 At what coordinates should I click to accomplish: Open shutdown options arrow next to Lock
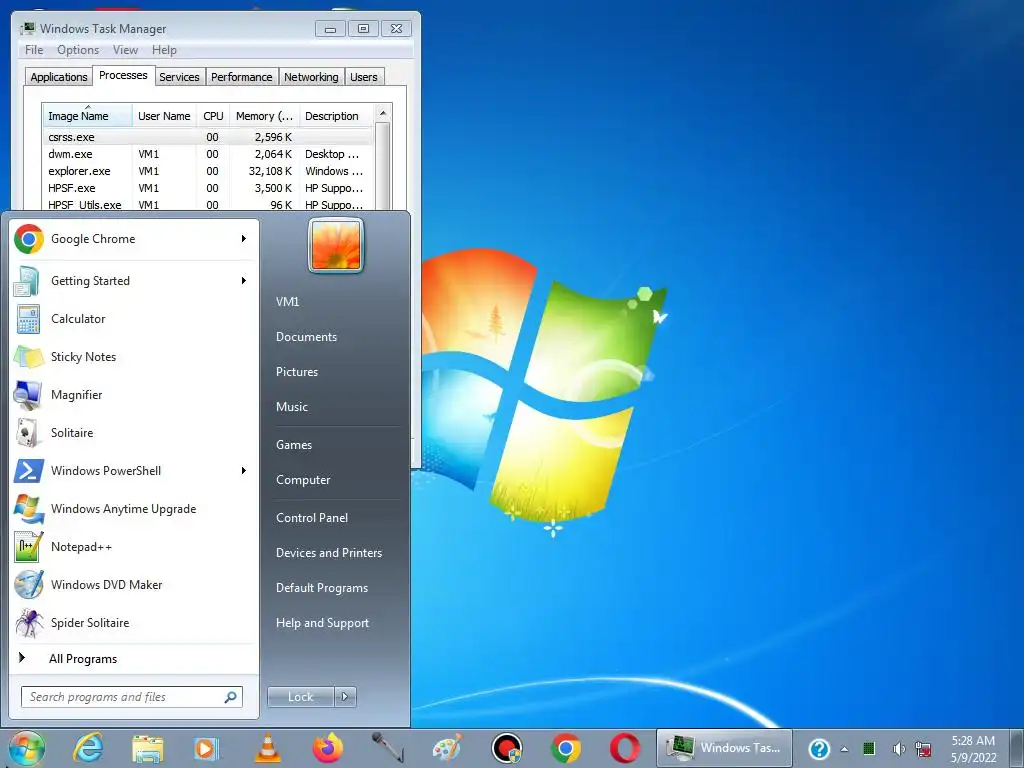pos(345,697)
